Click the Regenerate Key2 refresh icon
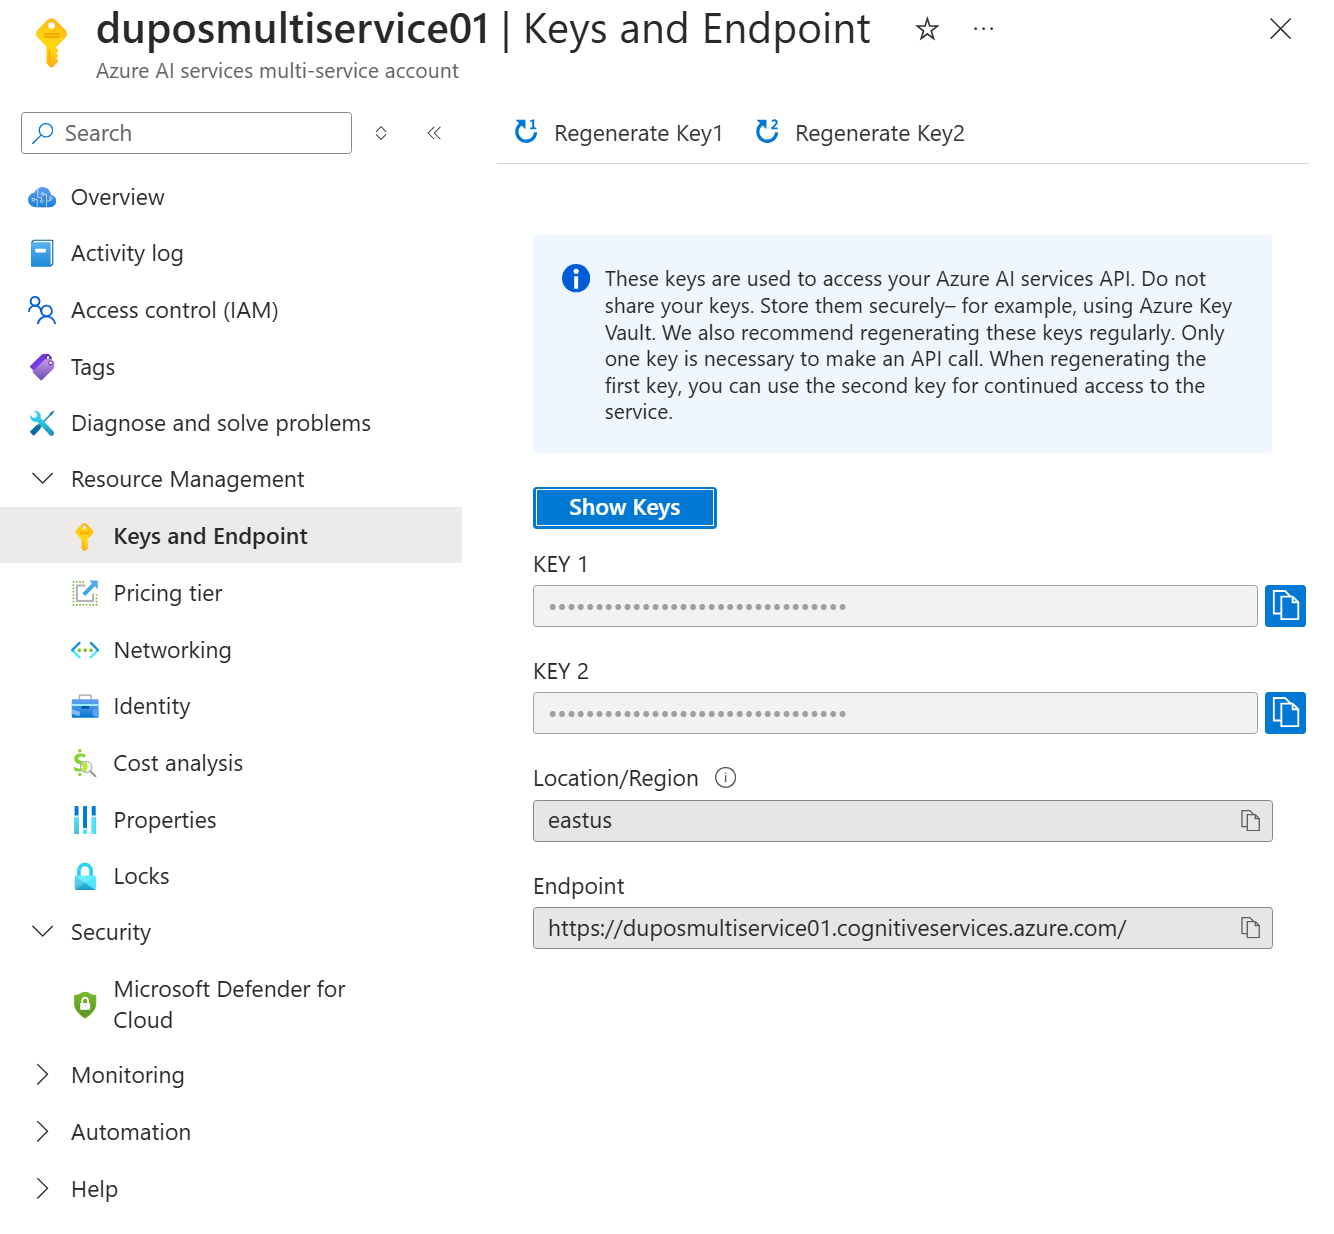 point(767,131)
